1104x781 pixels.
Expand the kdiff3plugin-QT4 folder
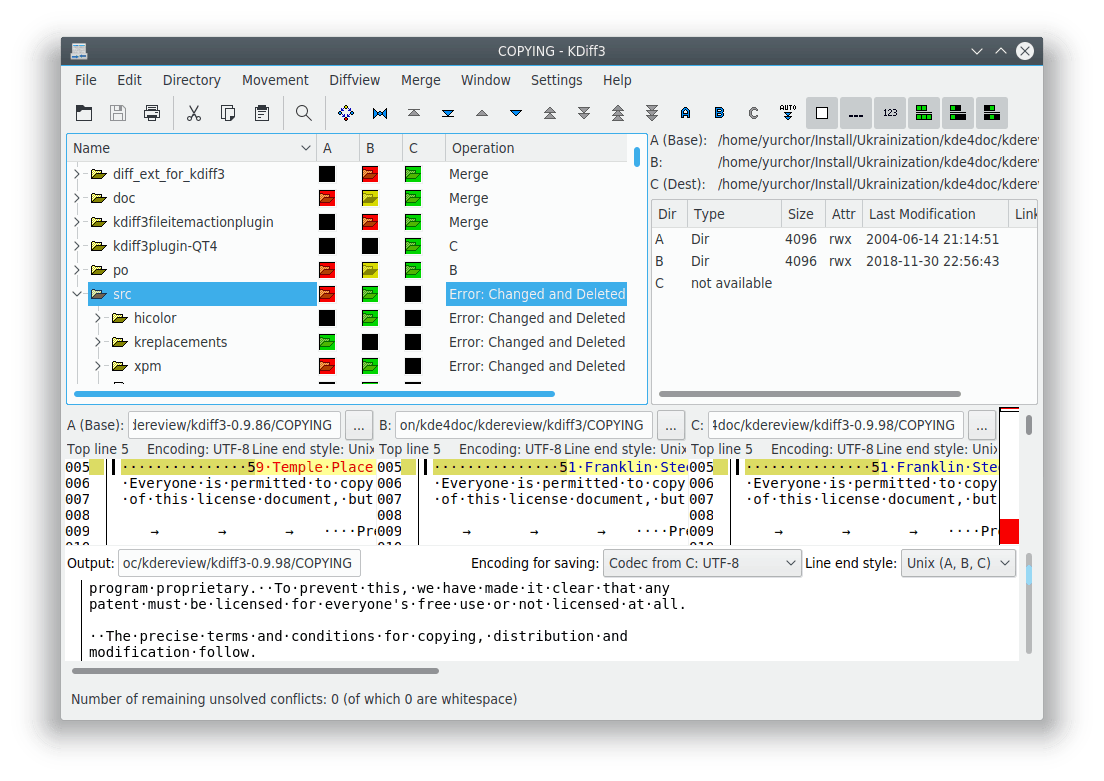coord(77,246)
